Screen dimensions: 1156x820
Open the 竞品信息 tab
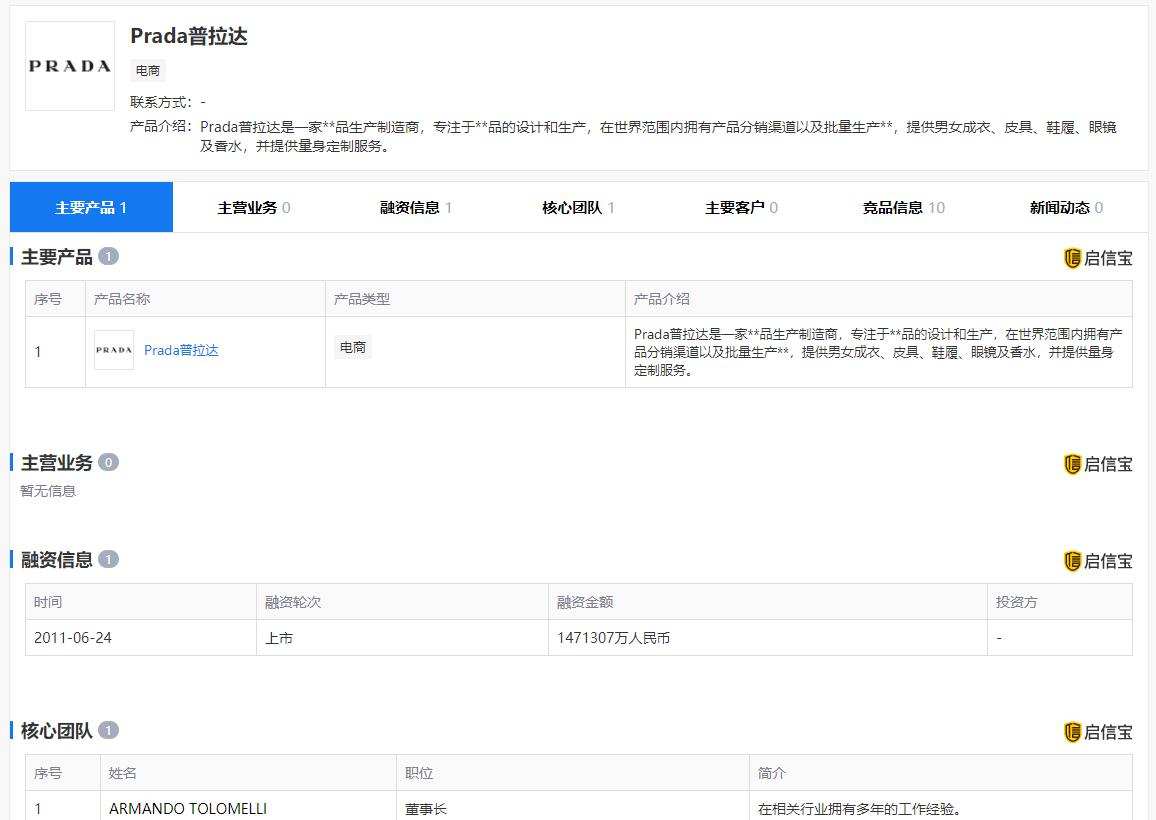point(903,208)
